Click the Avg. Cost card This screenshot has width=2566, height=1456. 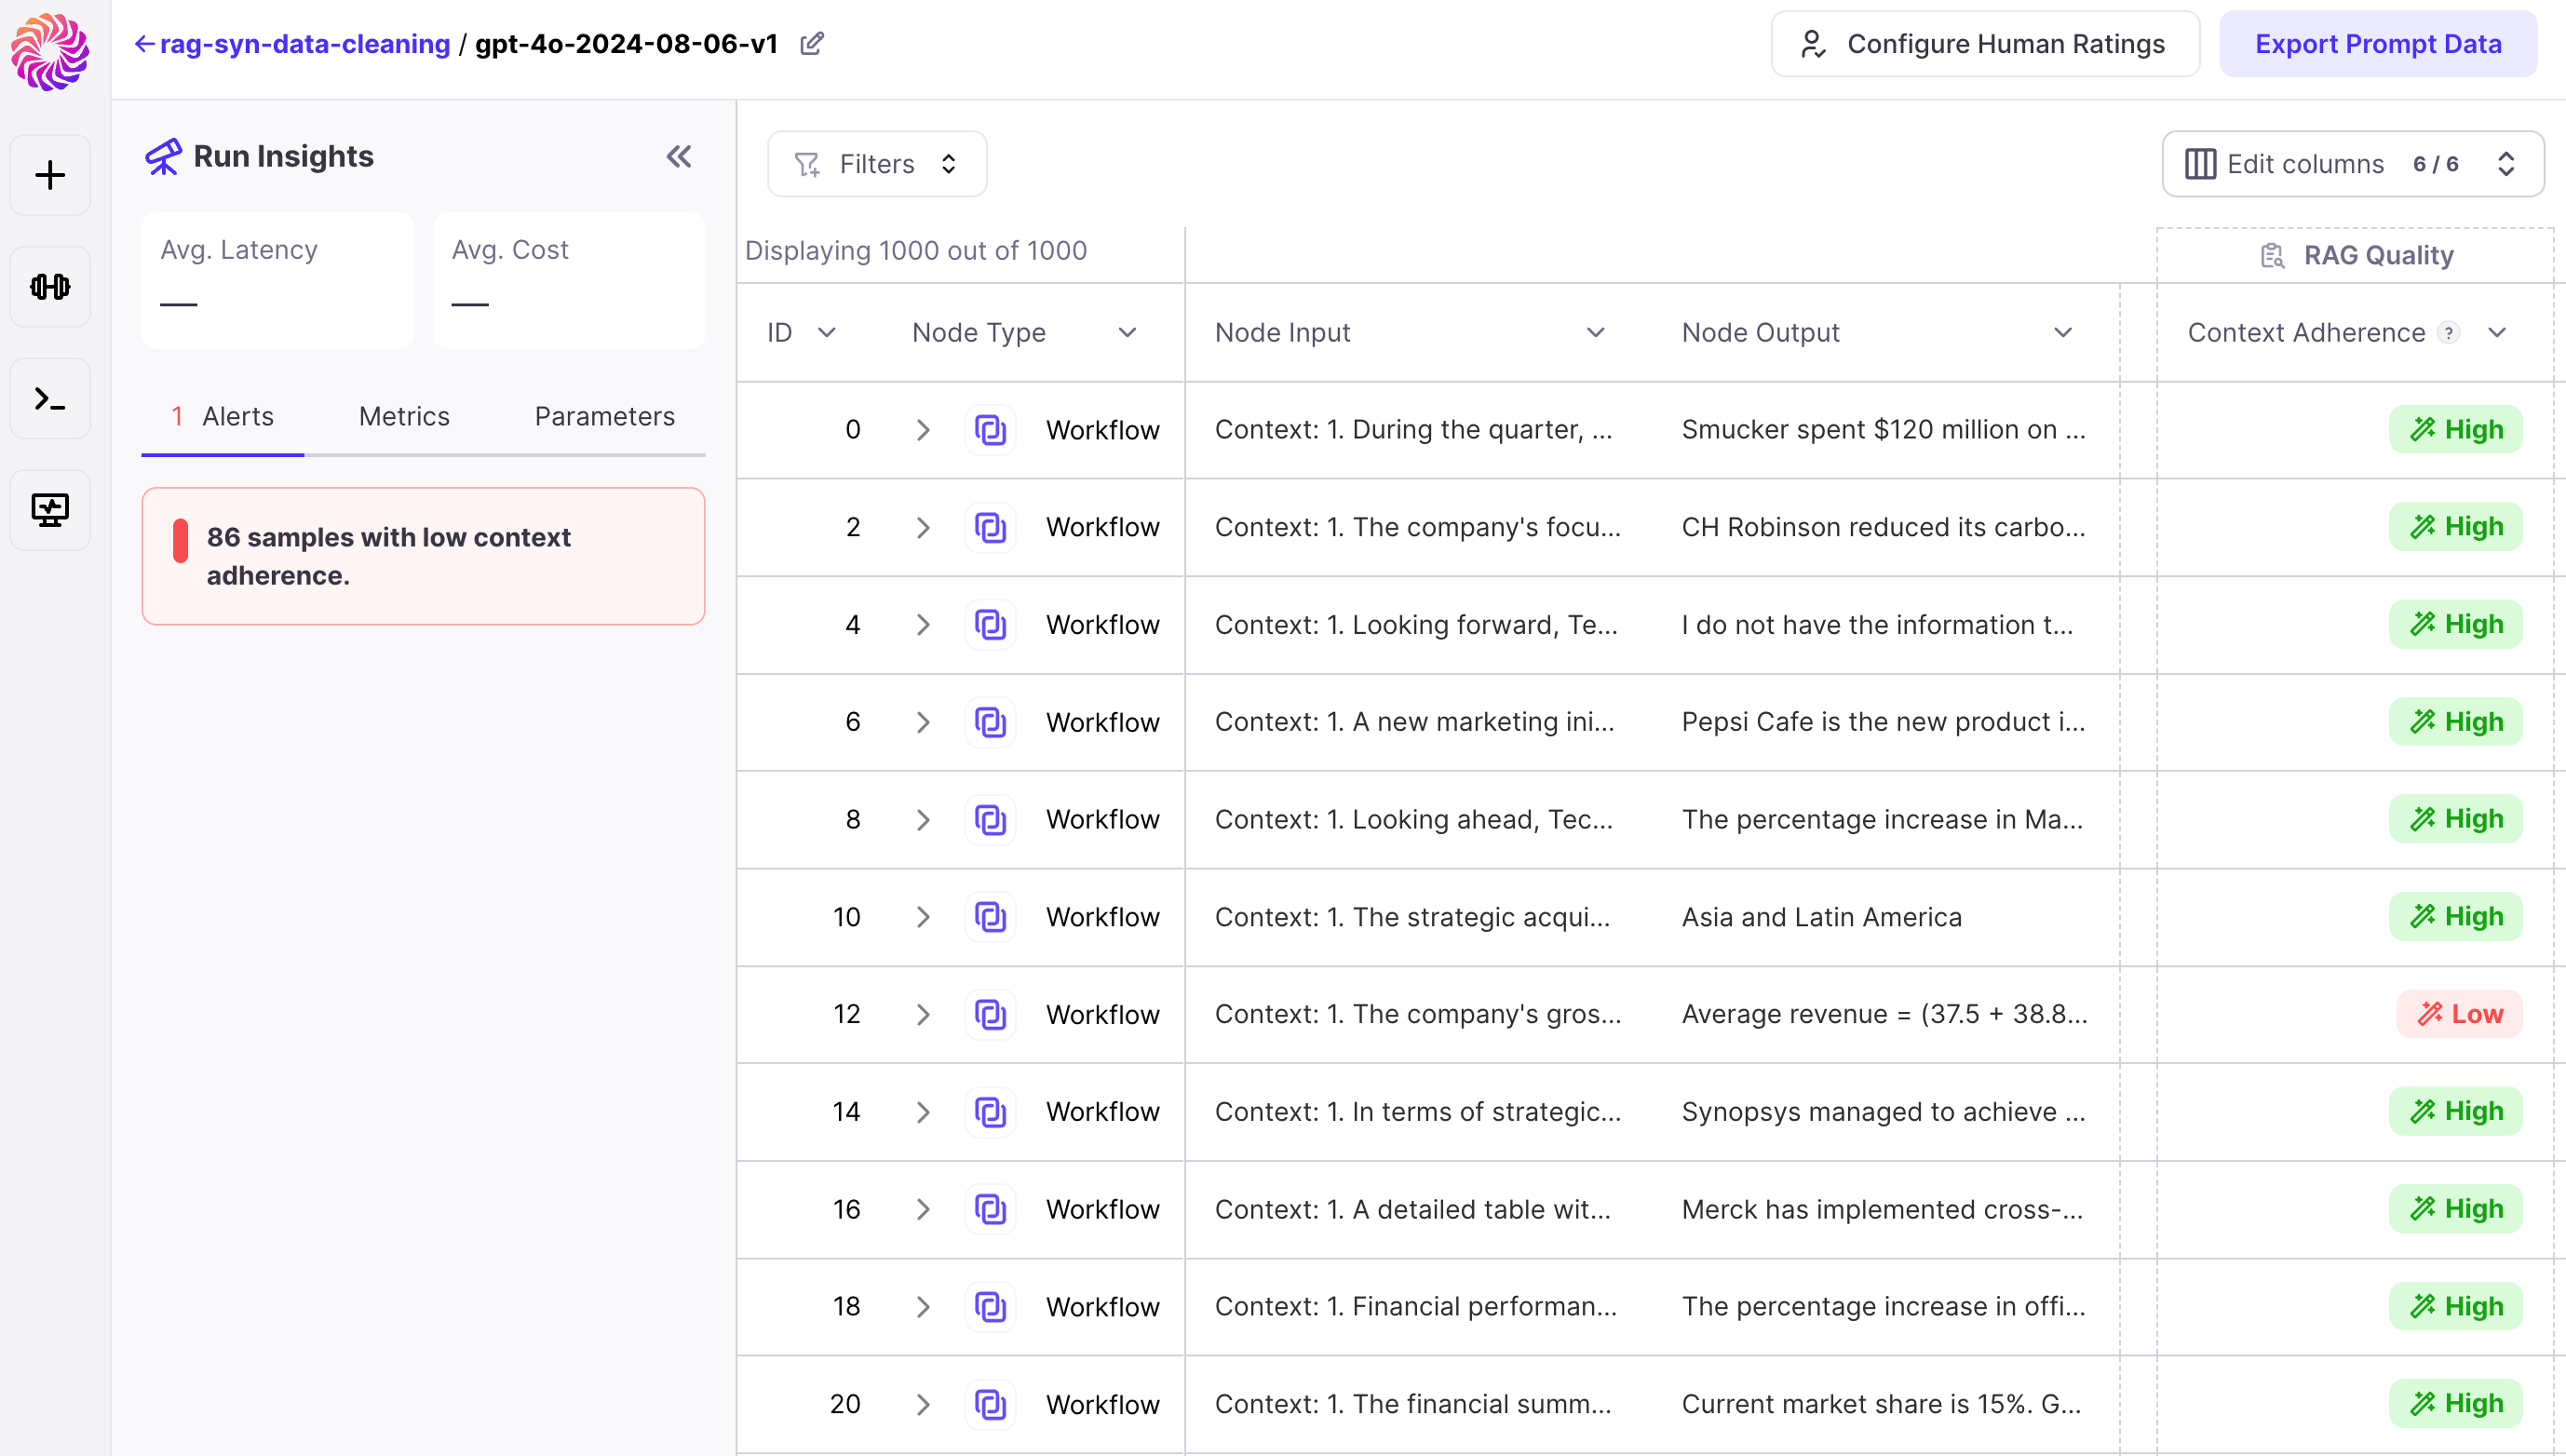[x=569, y=280]
